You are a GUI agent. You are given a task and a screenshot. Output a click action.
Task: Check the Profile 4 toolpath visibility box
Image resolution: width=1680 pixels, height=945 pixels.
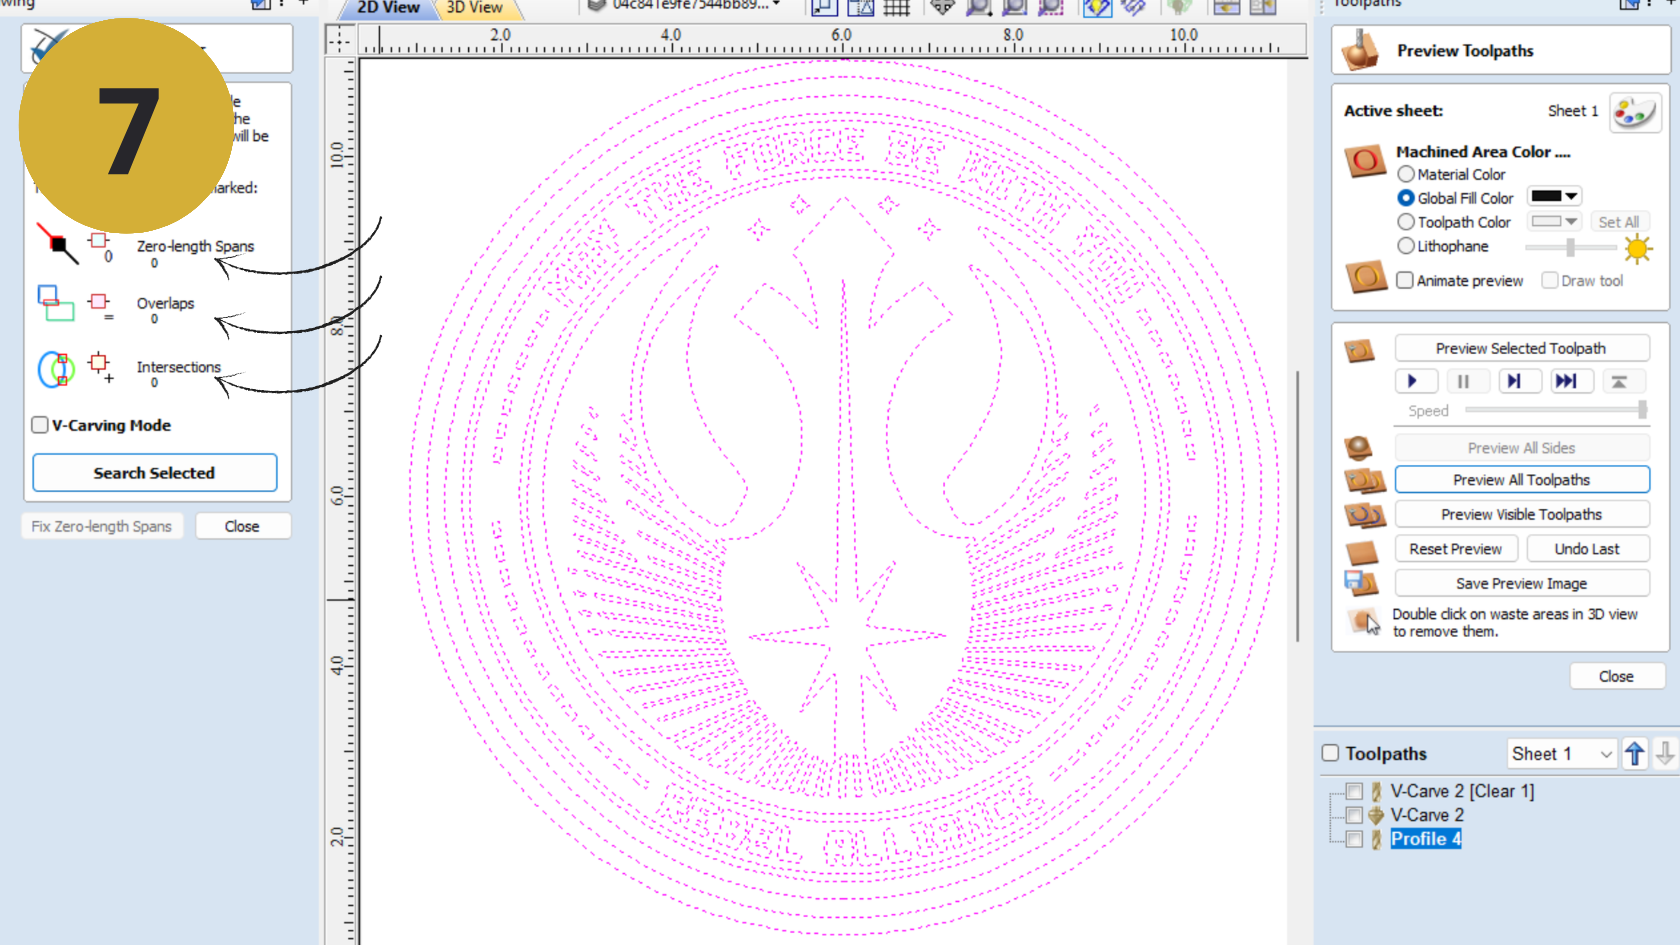coord(1354,839)
